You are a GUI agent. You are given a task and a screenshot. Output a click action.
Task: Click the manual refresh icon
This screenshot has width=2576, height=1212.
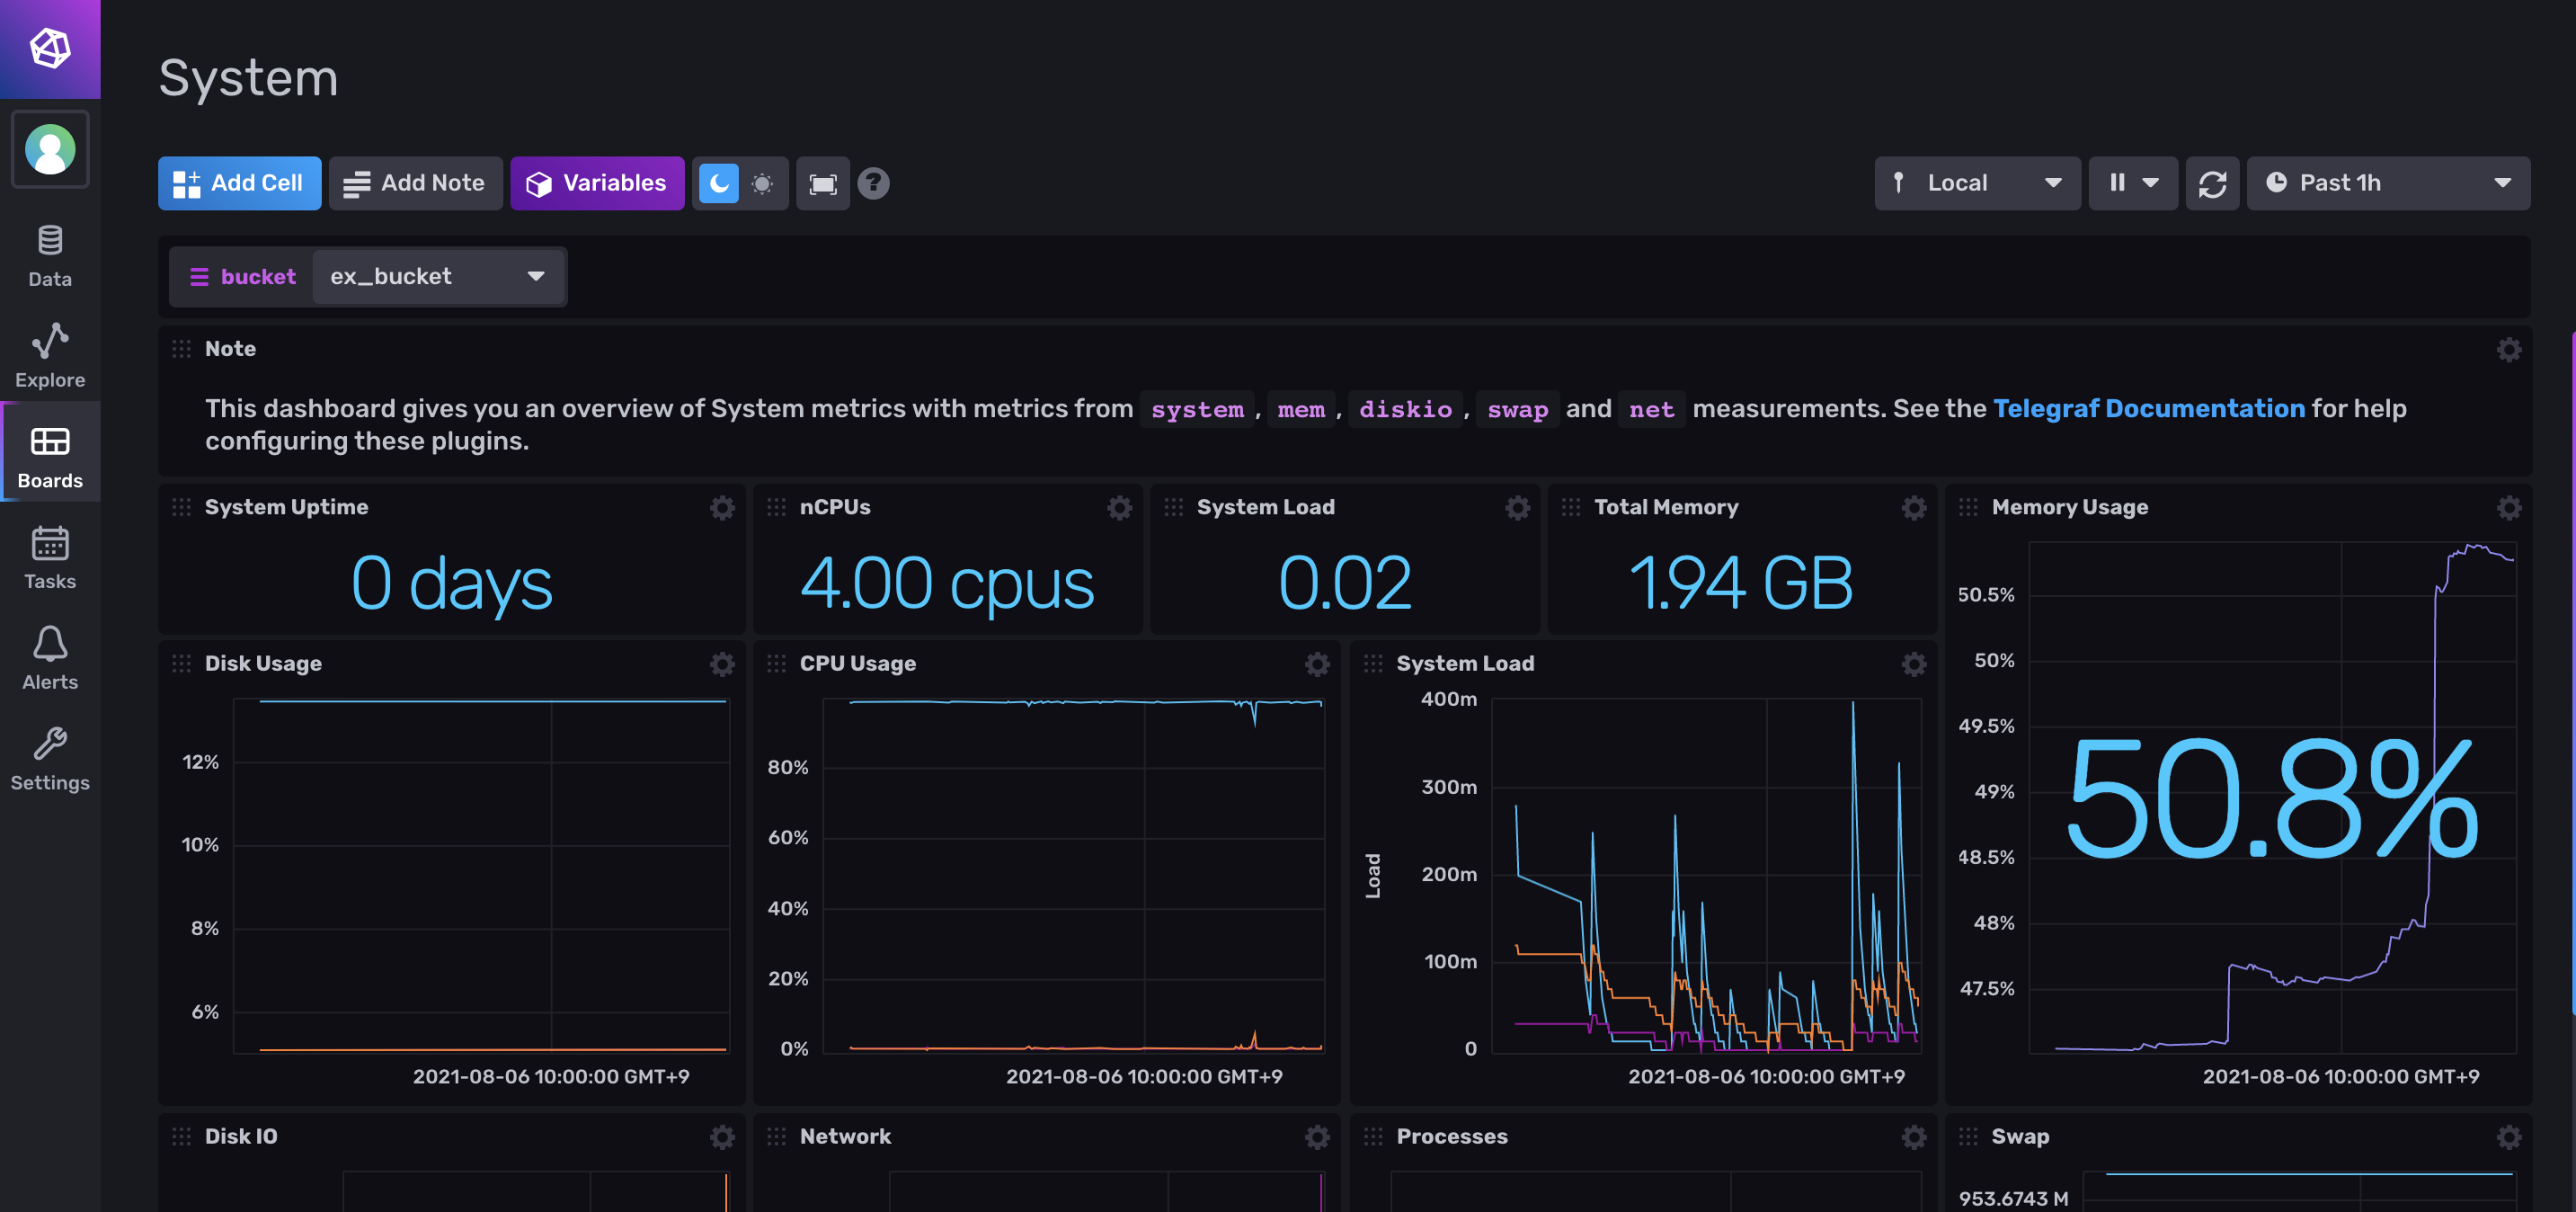(x=2211, y=183)
